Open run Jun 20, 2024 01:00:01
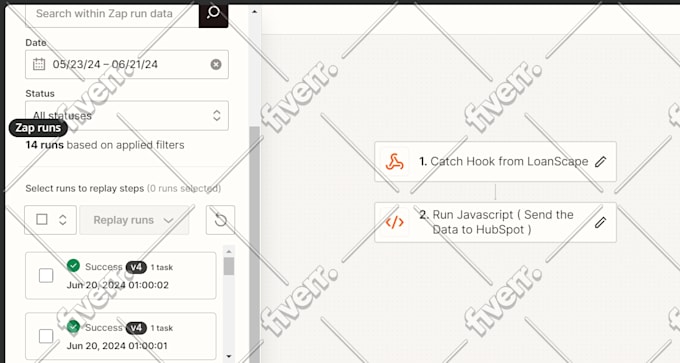The height and width of the screenshot is (363, 680). coord(121,336)
